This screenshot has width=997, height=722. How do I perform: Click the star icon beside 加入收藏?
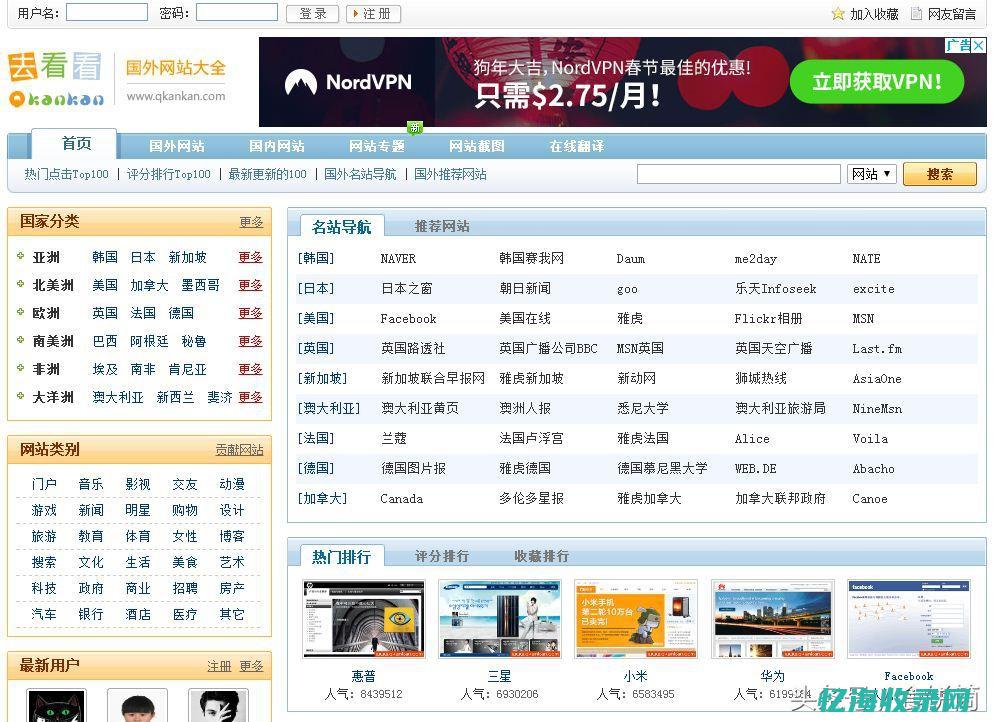[836, 14]
